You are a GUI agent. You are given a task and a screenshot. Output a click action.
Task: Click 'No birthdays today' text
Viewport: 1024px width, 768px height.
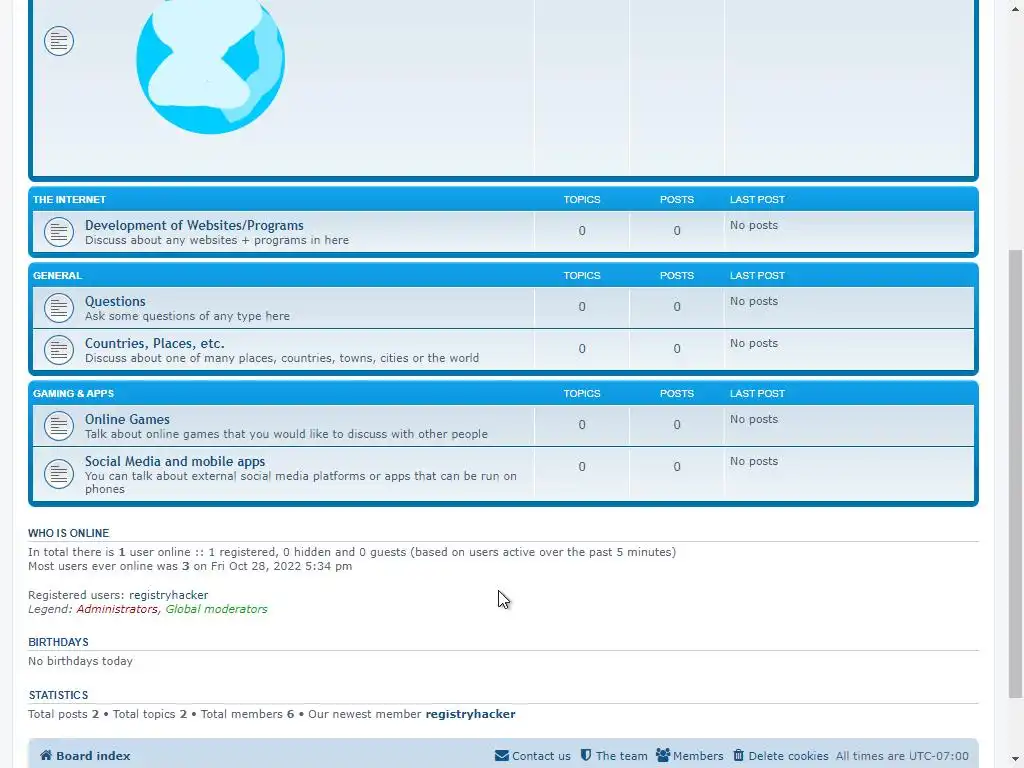[x=80, y=661]
